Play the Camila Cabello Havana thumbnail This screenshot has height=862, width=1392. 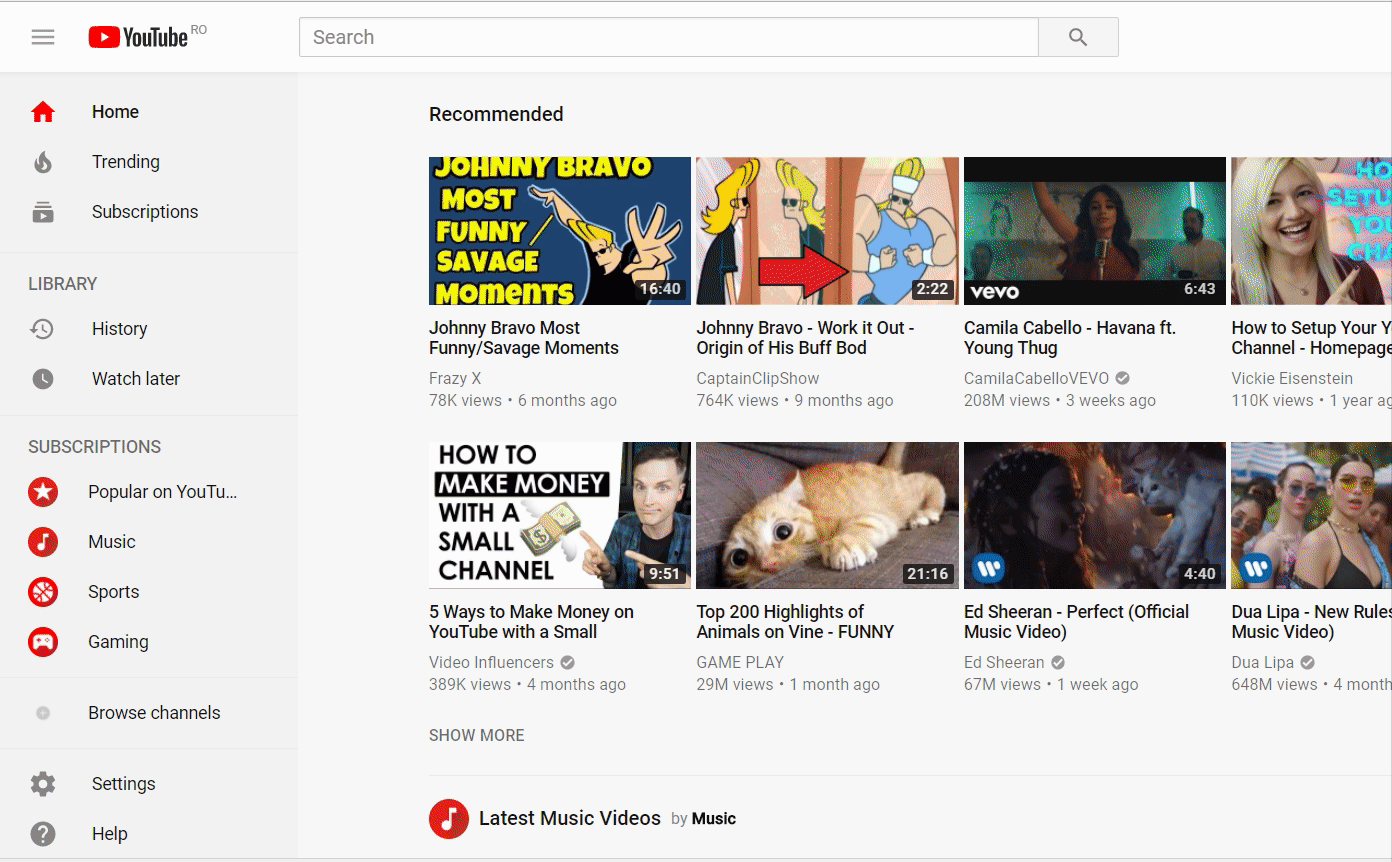pos(1094,231)
